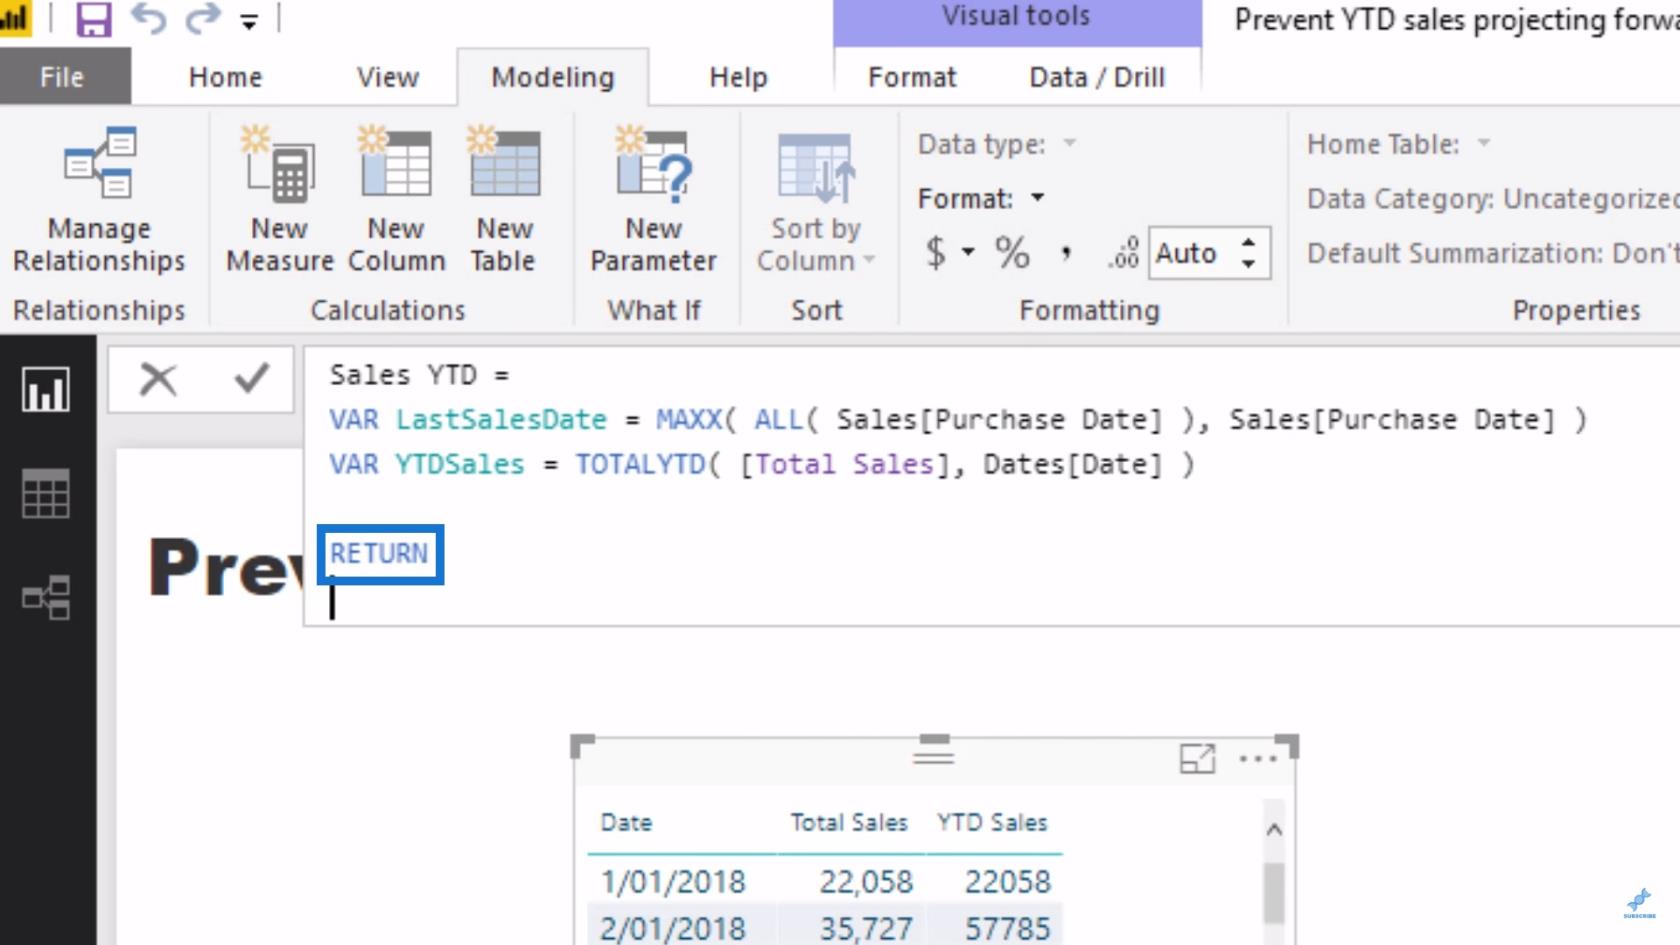Select the 22058 YTD Sales cell
Image resolution: width=1680 pixels, height=945 pixels.
(1007, 881)
